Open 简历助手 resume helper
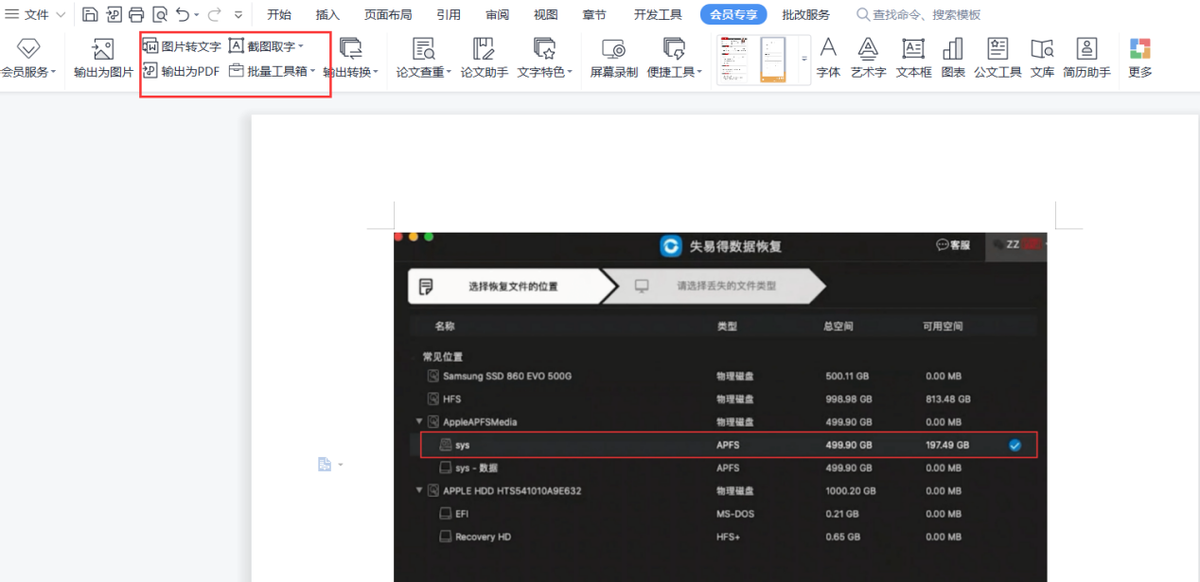The image size is (1200, 582). click(1086, 59)
